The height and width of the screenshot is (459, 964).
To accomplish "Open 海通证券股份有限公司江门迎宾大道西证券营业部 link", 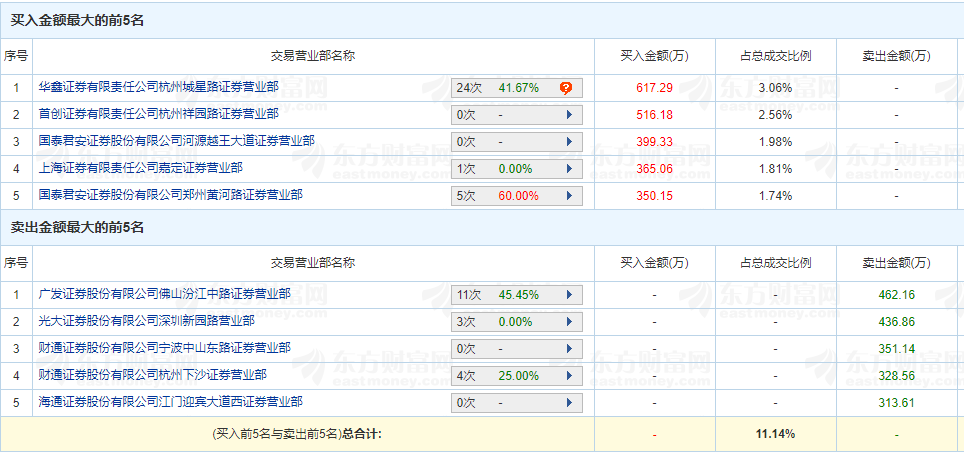I will pos(170,402).
